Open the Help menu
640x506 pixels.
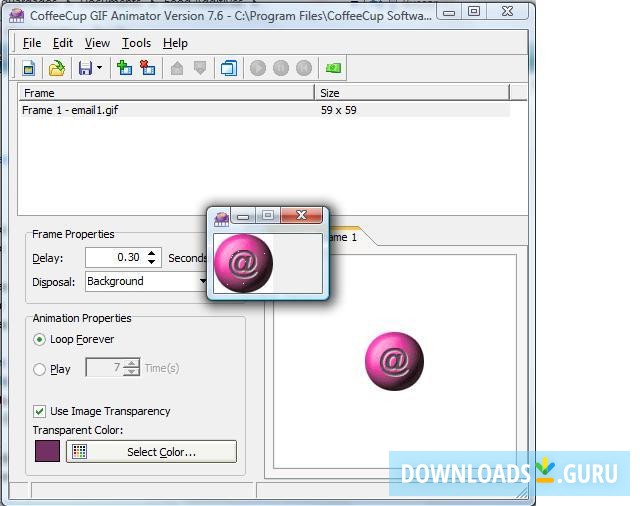[x=175, y=43]
